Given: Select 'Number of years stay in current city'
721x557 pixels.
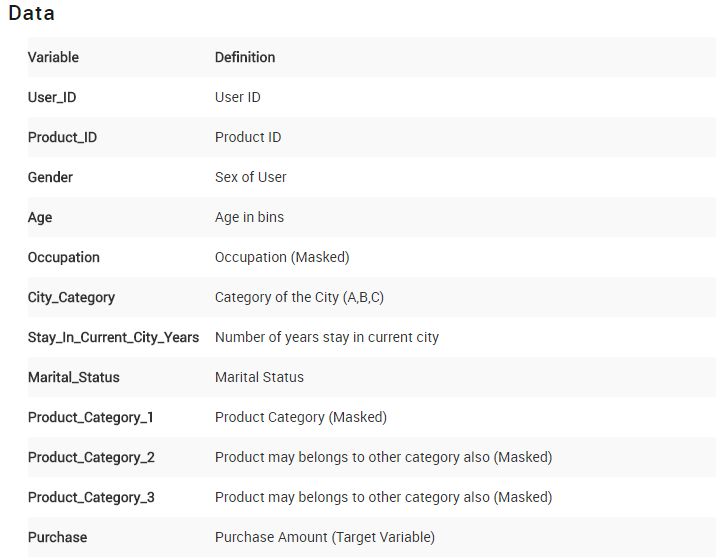Looking at the screenshot, I should pos(327,337).
